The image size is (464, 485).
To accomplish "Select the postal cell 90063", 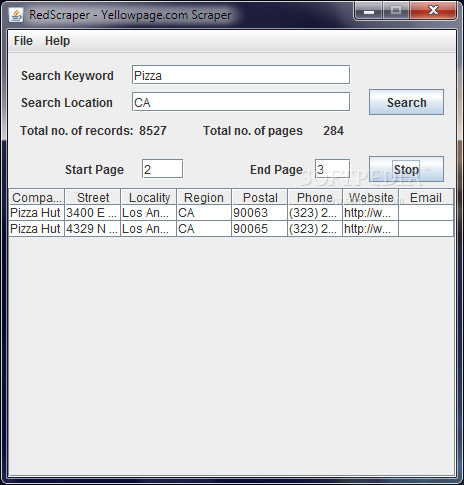I will (x=260, y=213).
